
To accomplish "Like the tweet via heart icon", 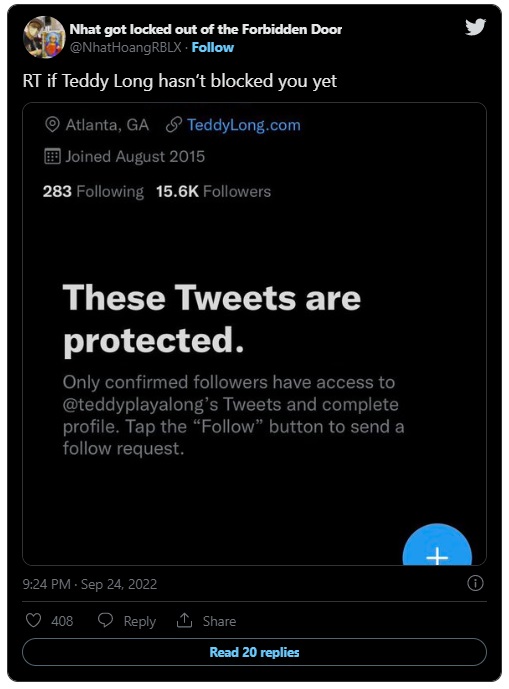I will [33, 620].
